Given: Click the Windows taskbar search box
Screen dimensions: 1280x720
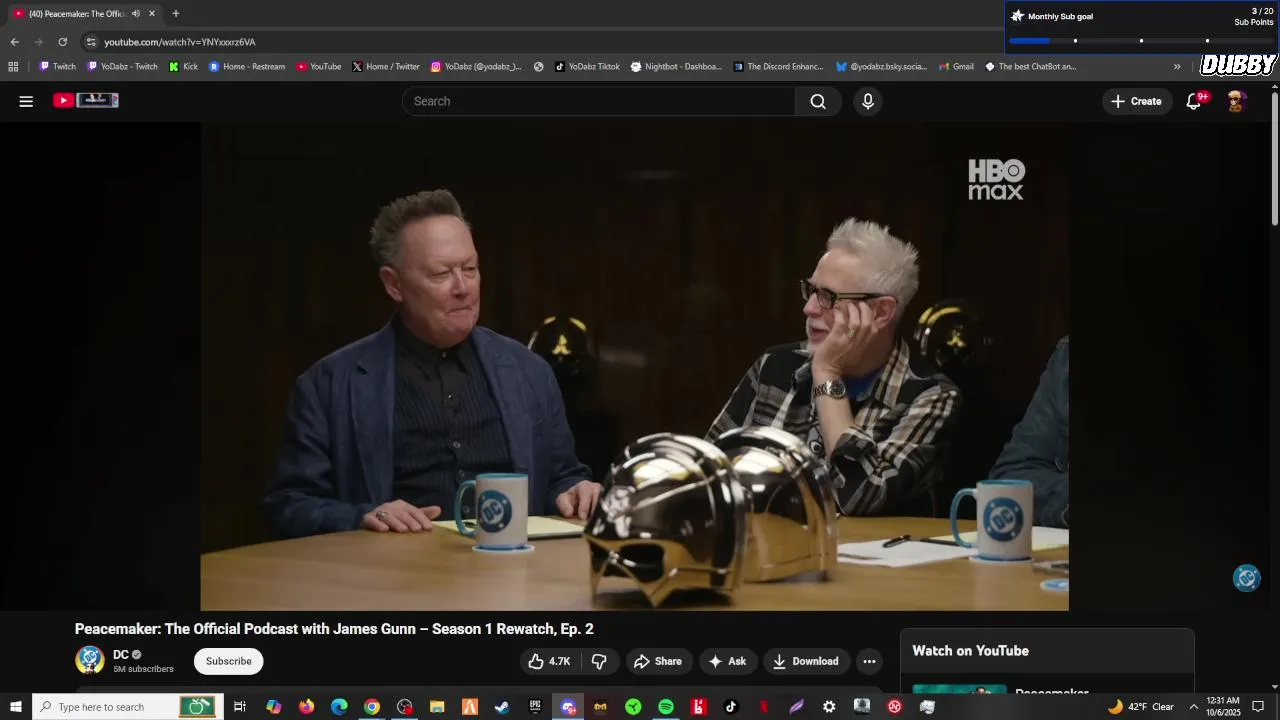Looking at the screenshot, I should pyautogui.click(x=126, y=707).
